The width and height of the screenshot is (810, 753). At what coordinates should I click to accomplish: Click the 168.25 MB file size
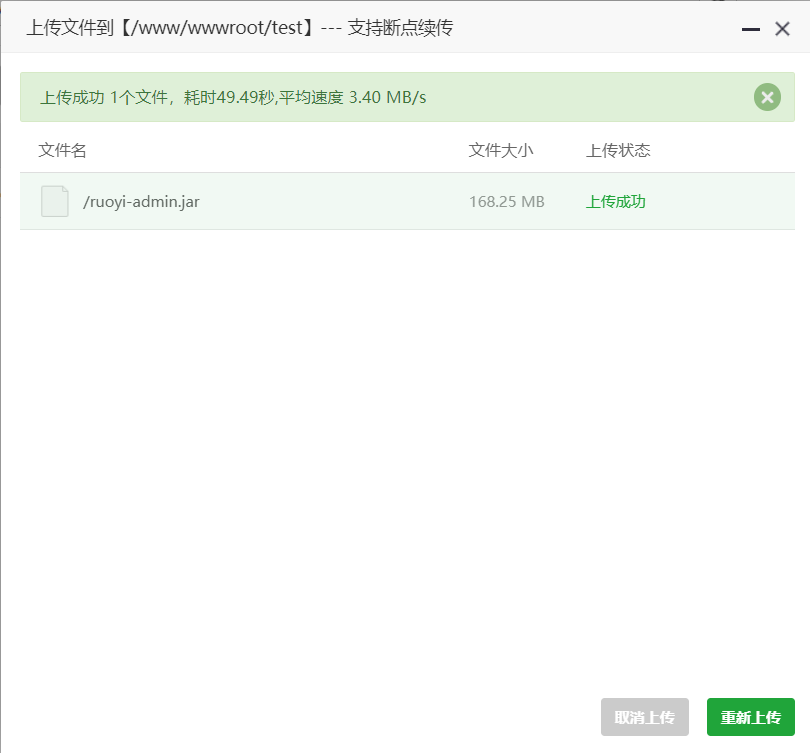(x=506, y=201)
